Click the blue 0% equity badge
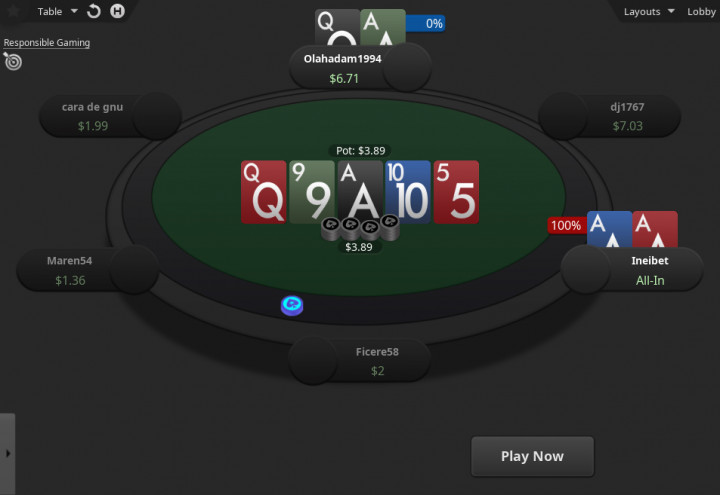Image resolution: width=720 pixels, height=495 pixels. [426, 23]
